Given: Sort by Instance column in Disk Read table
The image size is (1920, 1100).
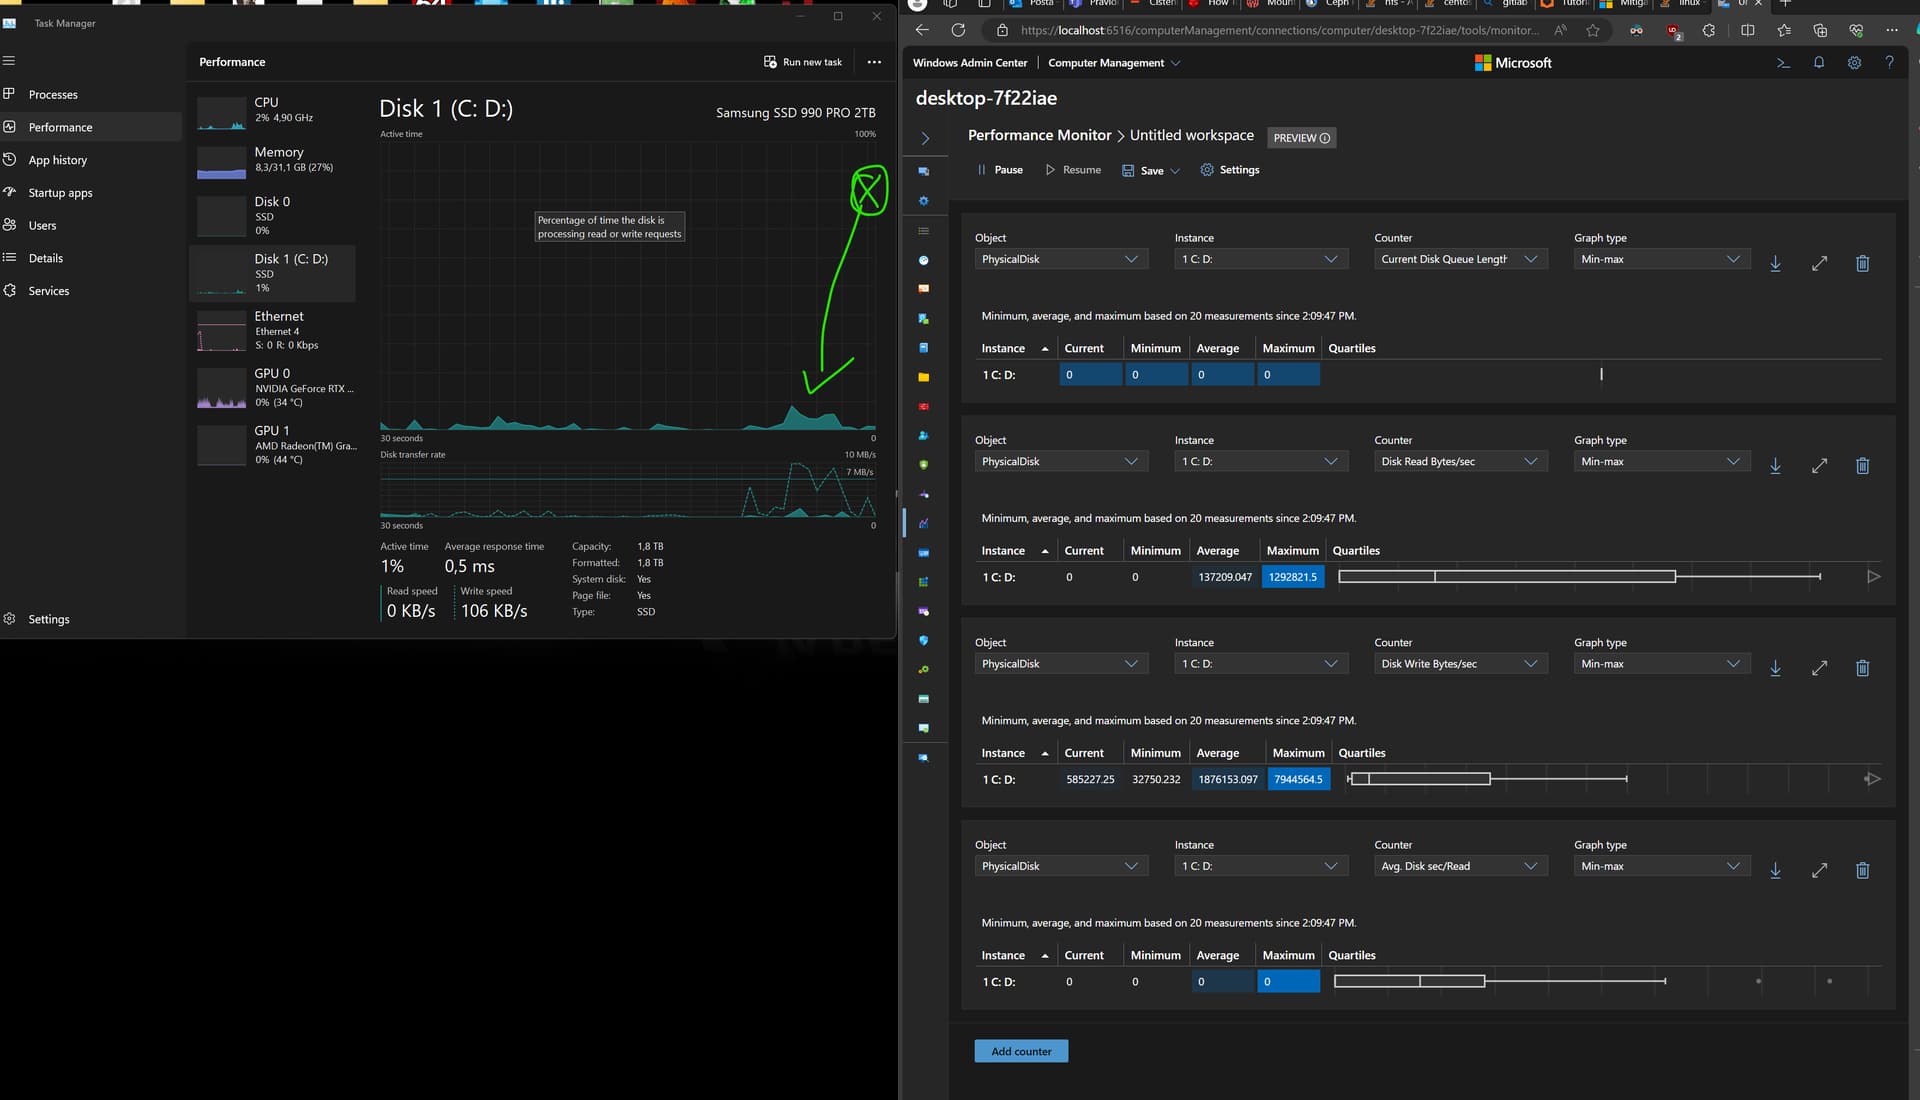Looking at the screenshot, I should (x=1003, y=551).
